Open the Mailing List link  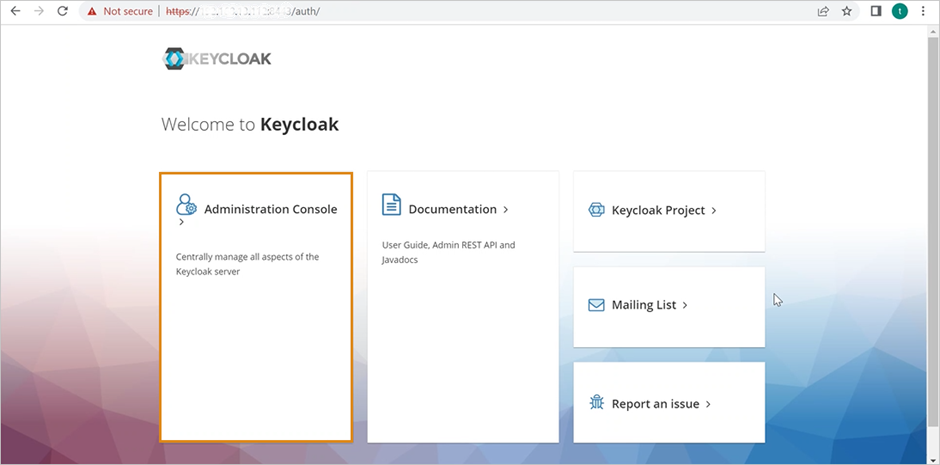click(x=644, y=305)
